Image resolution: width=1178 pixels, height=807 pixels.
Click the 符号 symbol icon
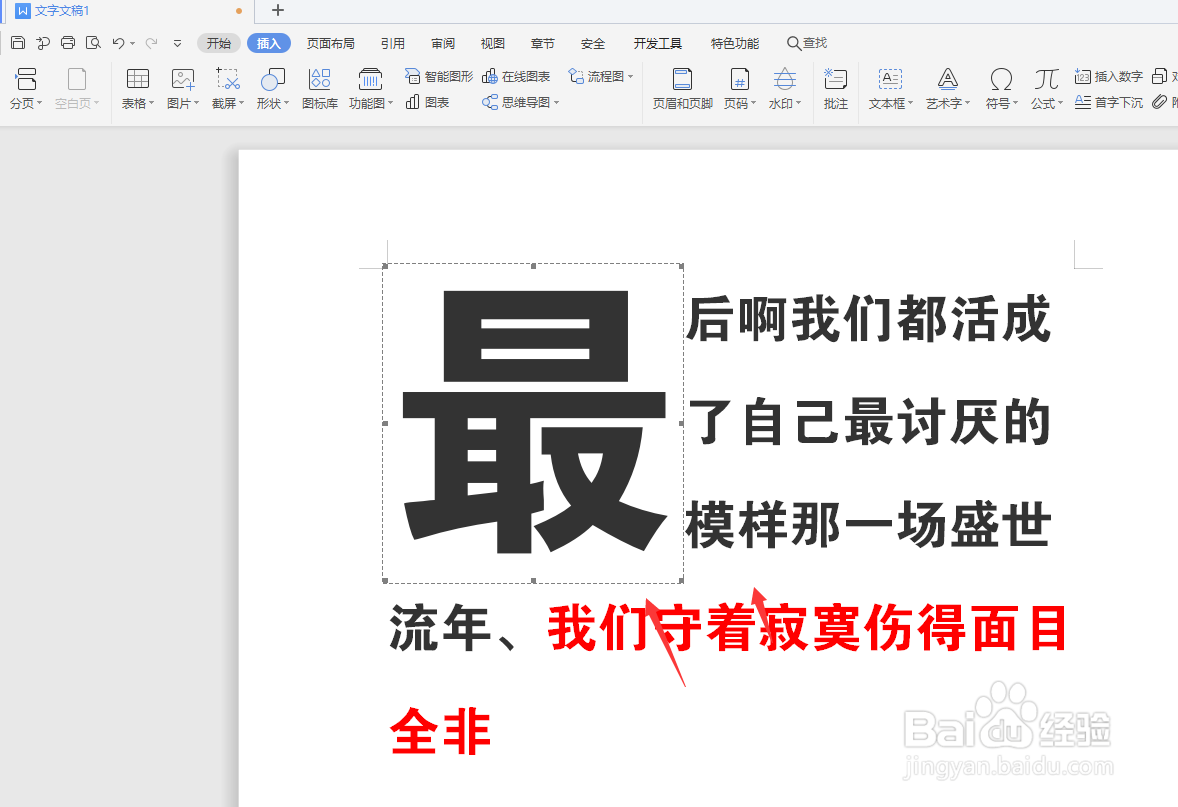tap(1001, 79)
